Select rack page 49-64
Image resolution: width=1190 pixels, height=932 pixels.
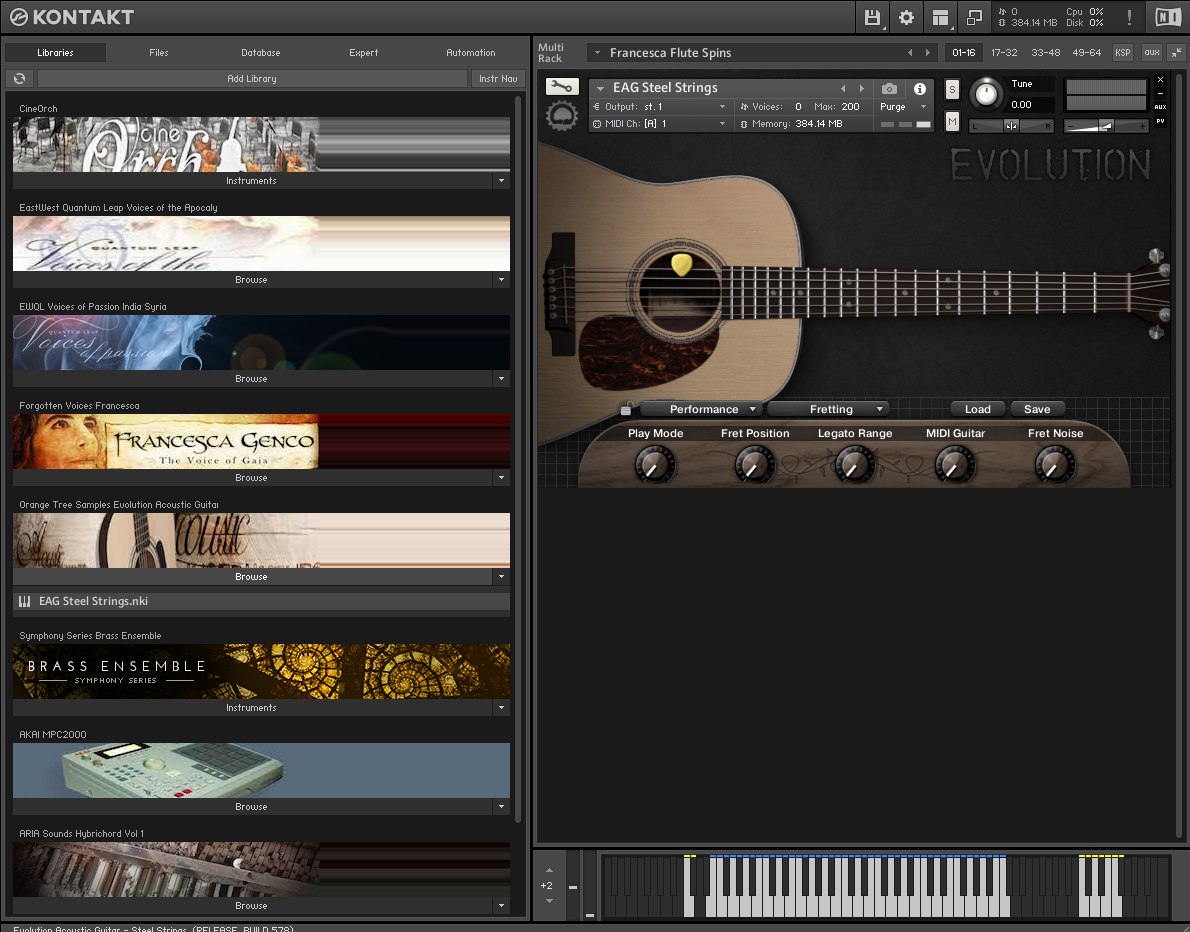tap(1087, 52)
